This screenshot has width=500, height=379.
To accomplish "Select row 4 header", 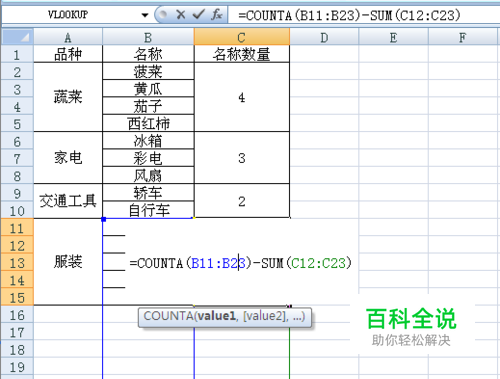I will pos(17,106).
